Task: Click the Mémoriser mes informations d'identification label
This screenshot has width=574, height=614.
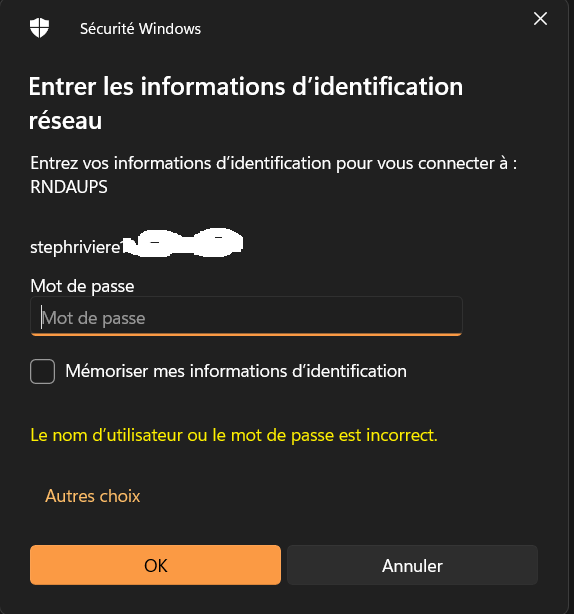Action: (236, 371)
